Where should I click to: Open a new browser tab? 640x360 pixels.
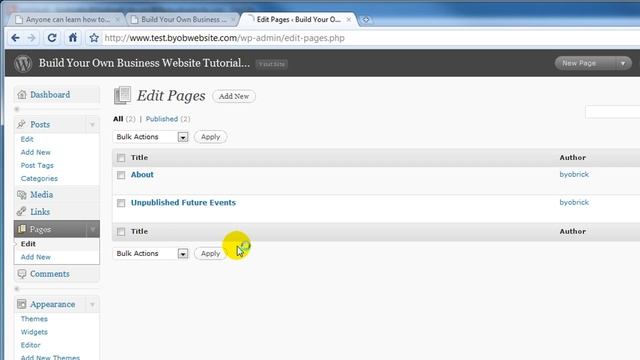(366, 20)
